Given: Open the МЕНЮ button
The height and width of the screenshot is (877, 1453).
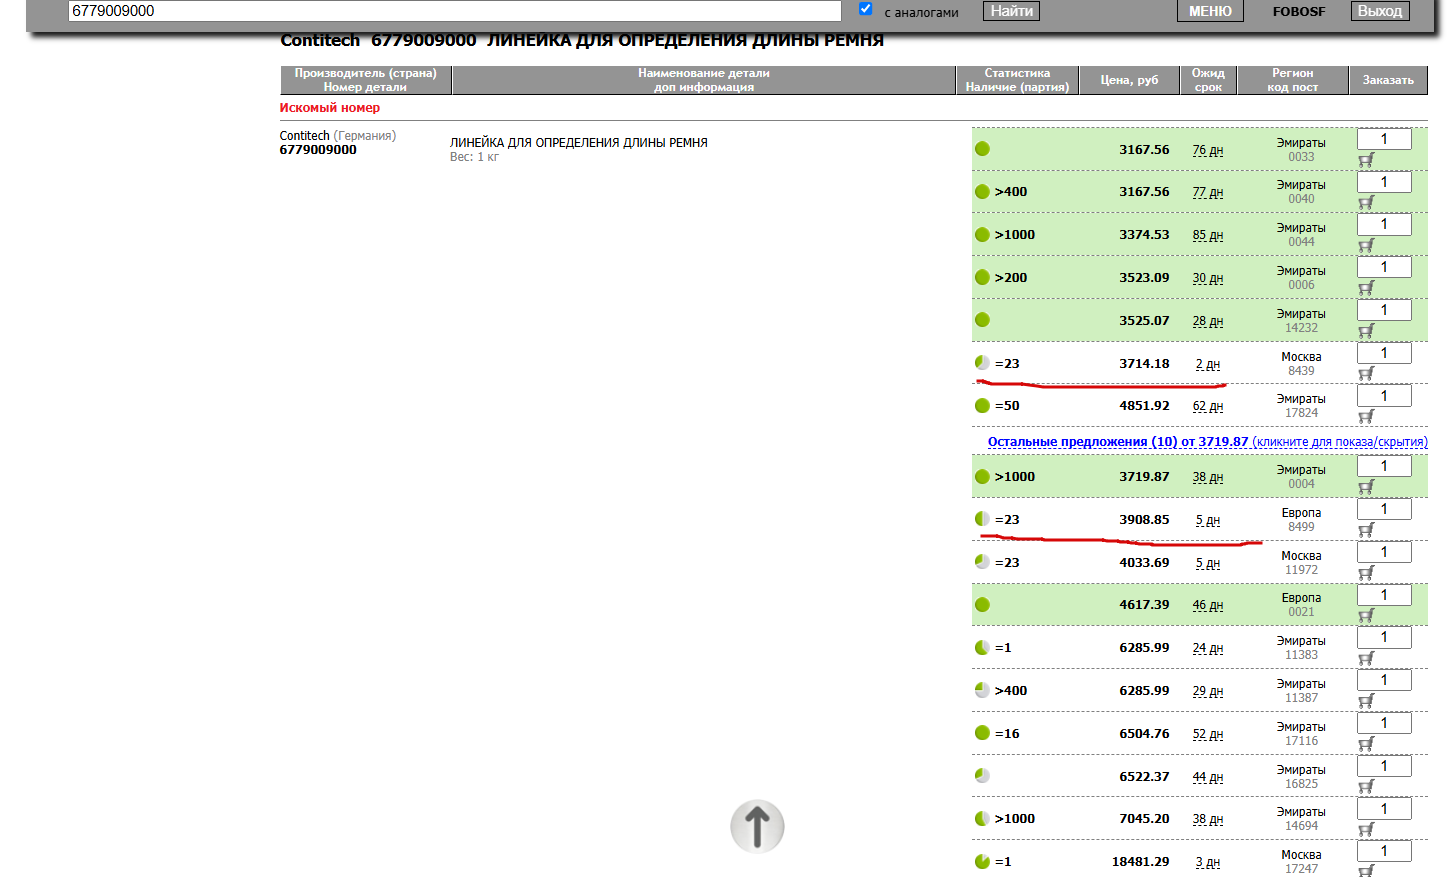Looking at the screenshot, I should 1210,11.
